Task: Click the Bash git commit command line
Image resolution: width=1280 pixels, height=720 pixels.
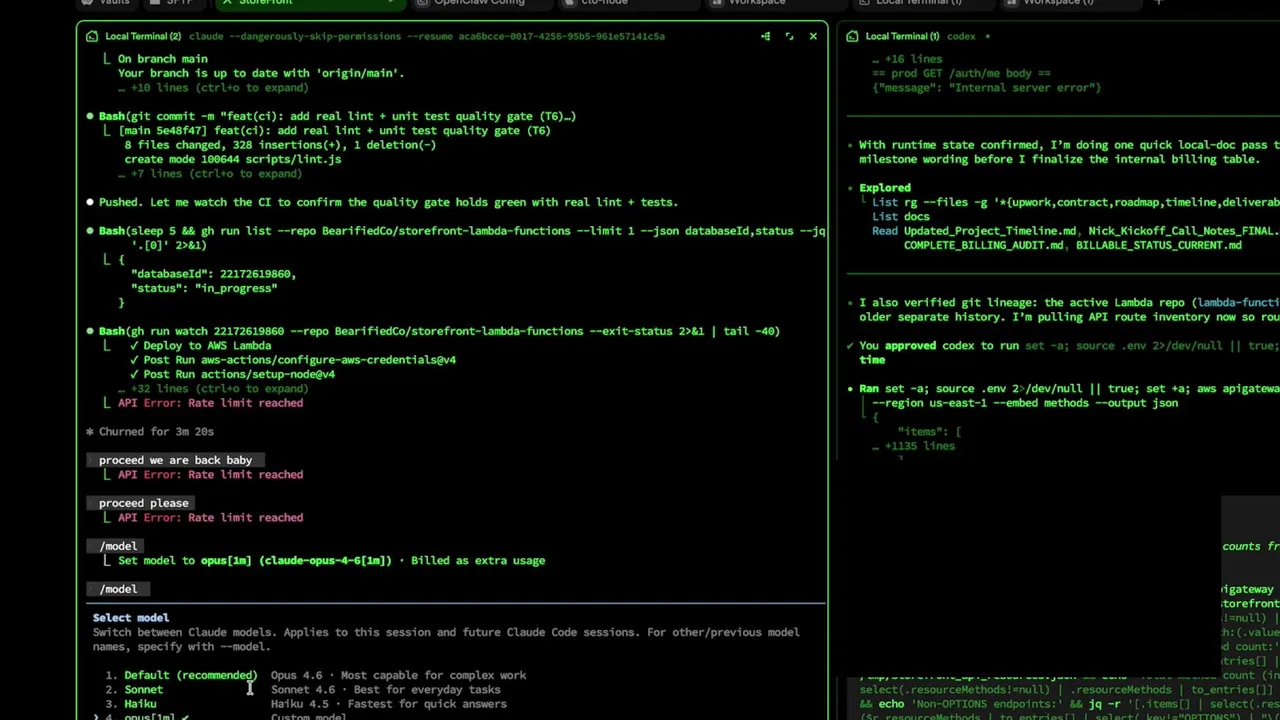Action: click(337, 116)
